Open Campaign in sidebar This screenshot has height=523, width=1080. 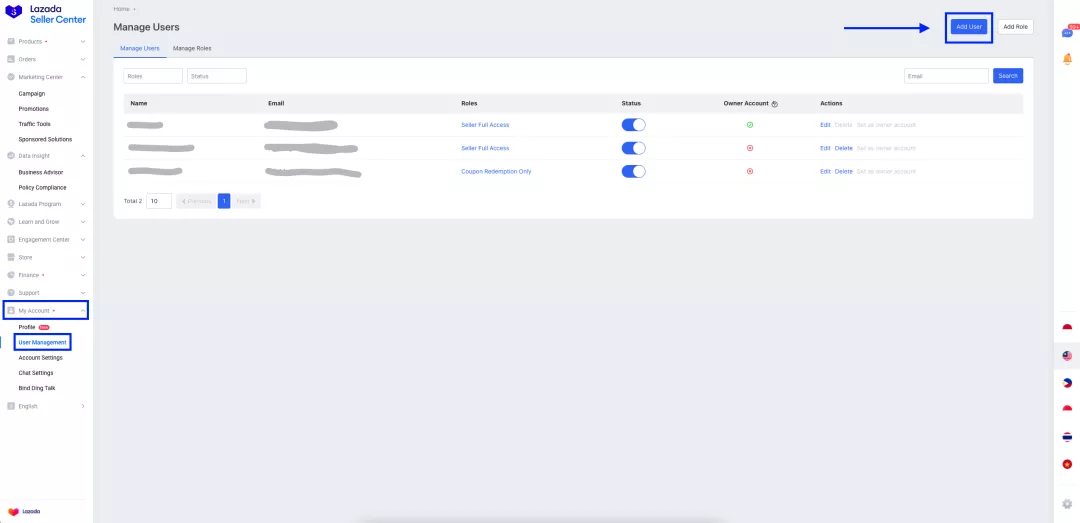(x=32, y=94)
